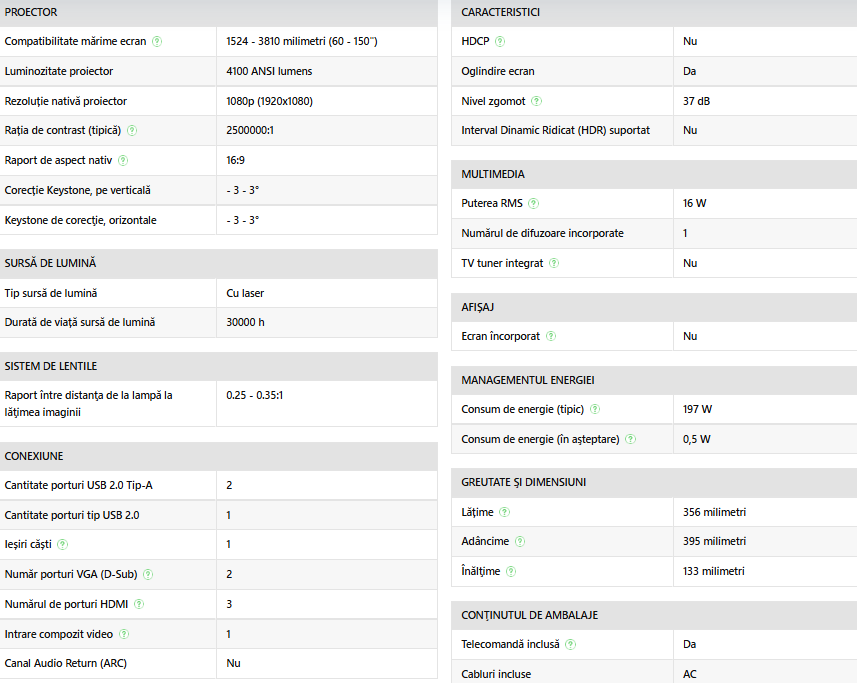Image resolution: width=857 pixels, height=683 pixels.
Task: Click the Lățime help icon
Action: pos(504,512)
